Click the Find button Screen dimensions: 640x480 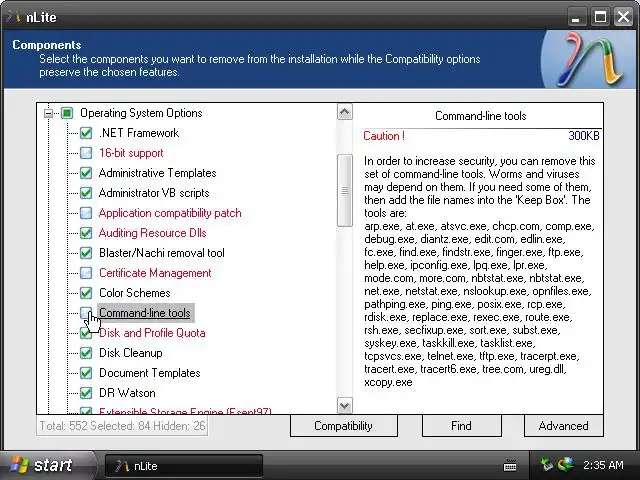461,426
